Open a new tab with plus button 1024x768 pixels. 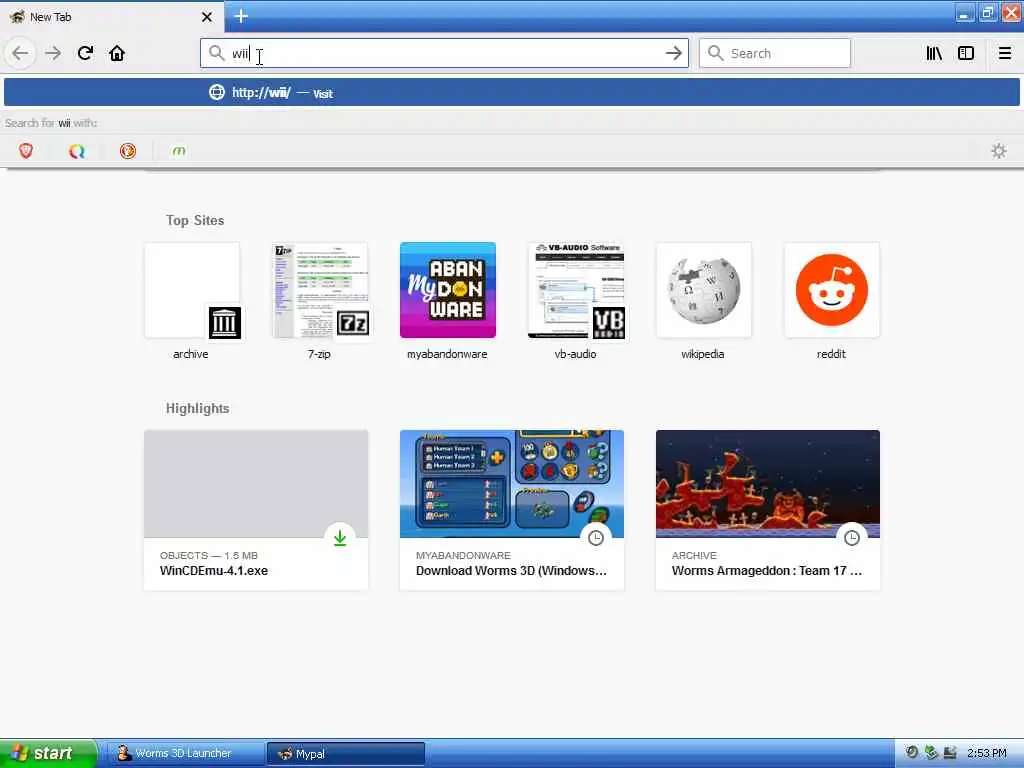(241, 16)
